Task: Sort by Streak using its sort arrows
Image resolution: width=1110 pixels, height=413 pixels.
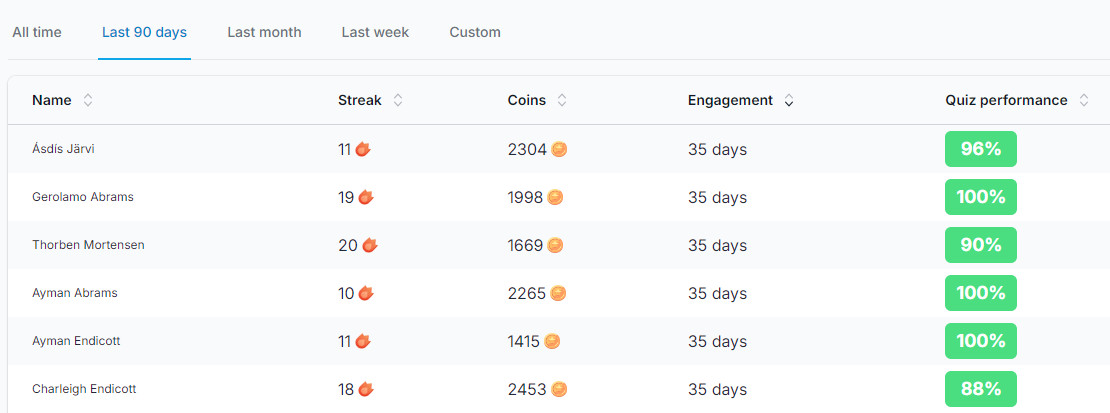Action: [x=398, y=100]
